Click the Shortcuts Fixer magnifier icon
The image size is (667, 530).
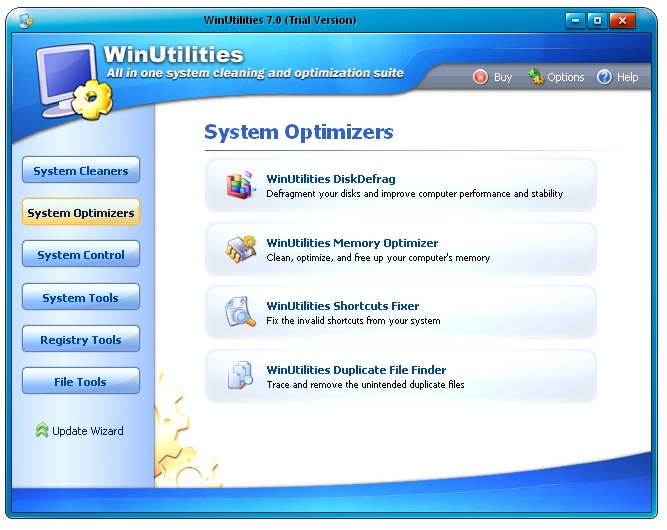[x=240, y=312]
